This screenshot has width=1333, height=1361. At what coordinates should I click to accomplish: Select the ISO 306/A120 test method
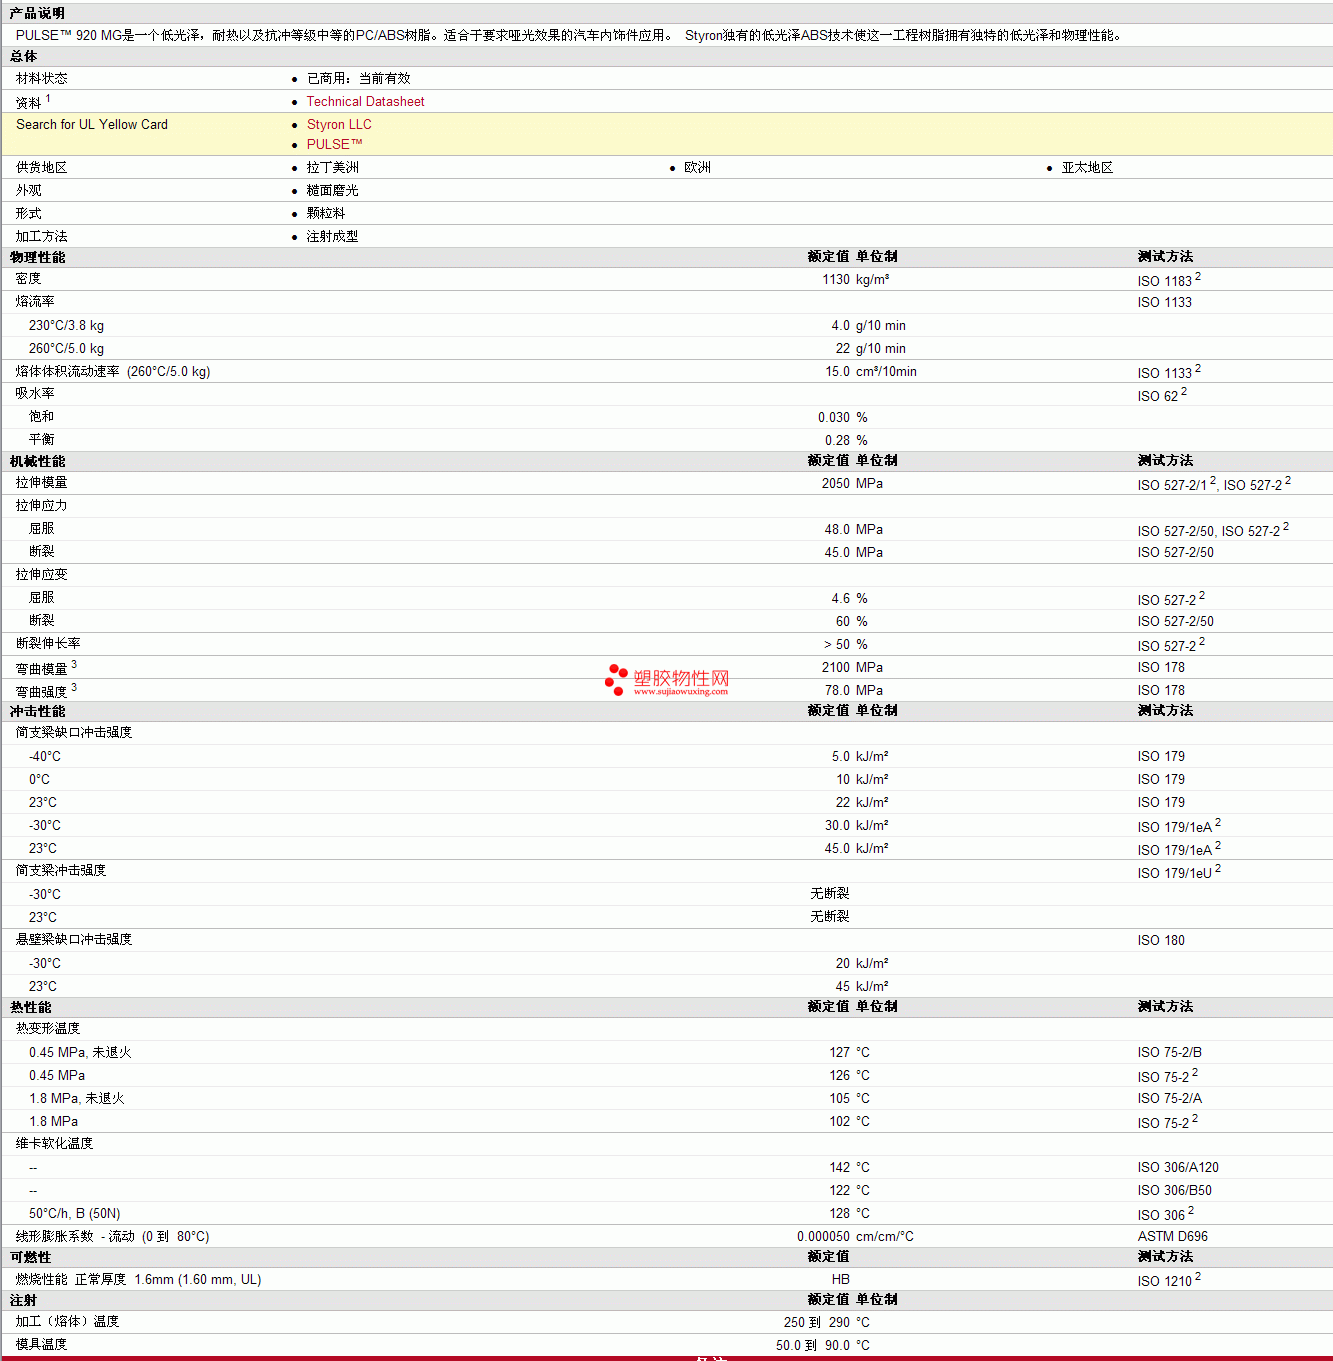pos(1178,1167)
